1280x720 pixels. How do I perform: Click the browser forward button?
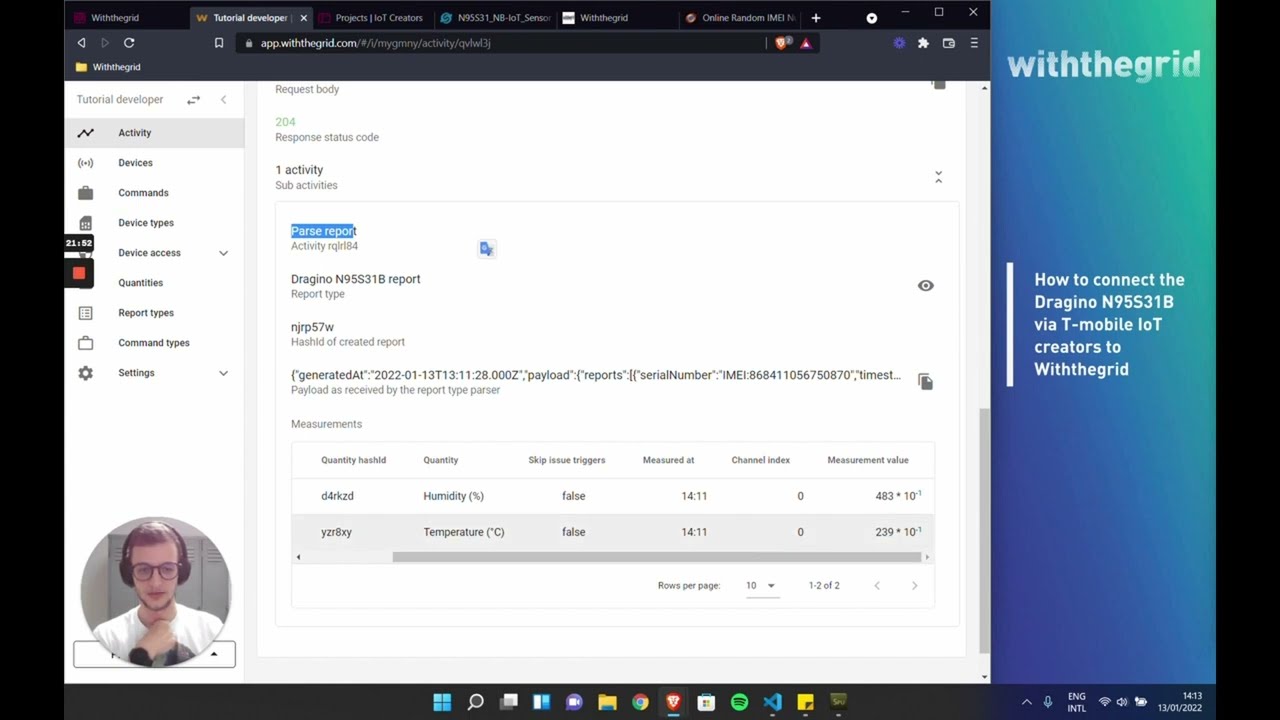tap(104, 43)
